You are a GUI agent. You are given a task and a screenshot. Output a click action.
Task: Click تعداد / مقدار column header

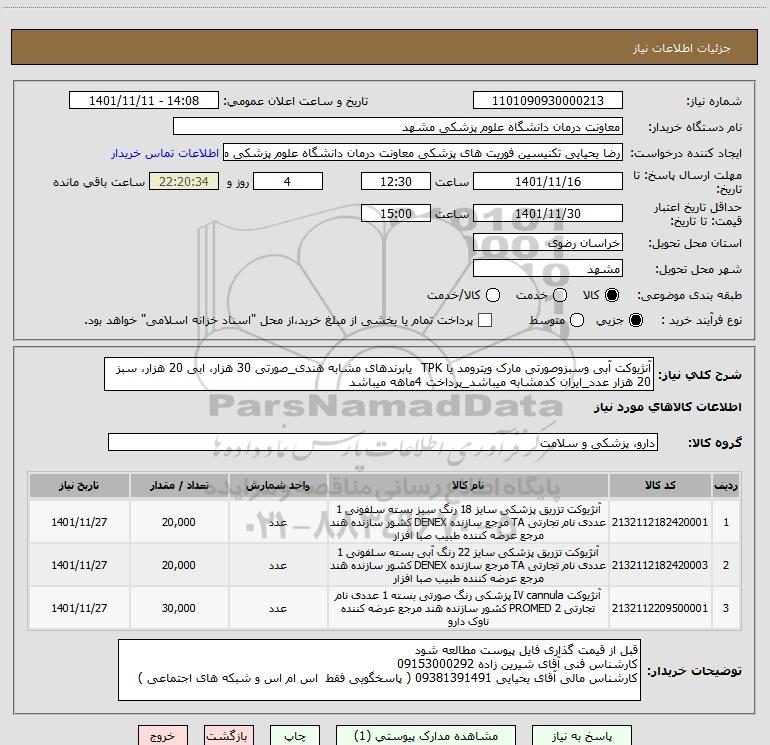pyautogui.click(x=179, y=486)
